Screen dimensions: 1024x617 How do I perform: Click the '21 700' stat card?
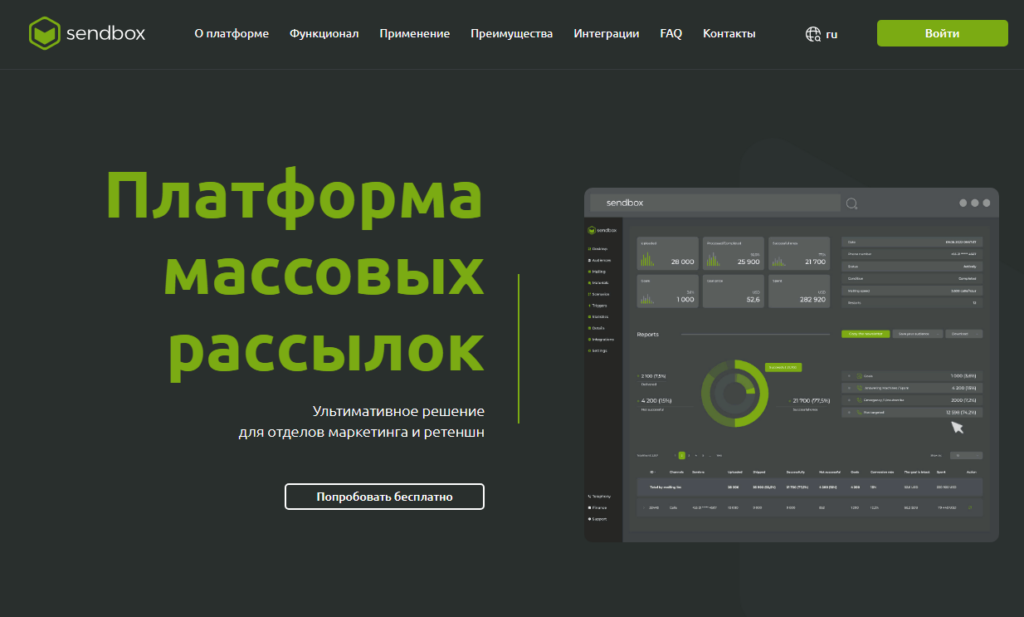click(x=799, y=253)
